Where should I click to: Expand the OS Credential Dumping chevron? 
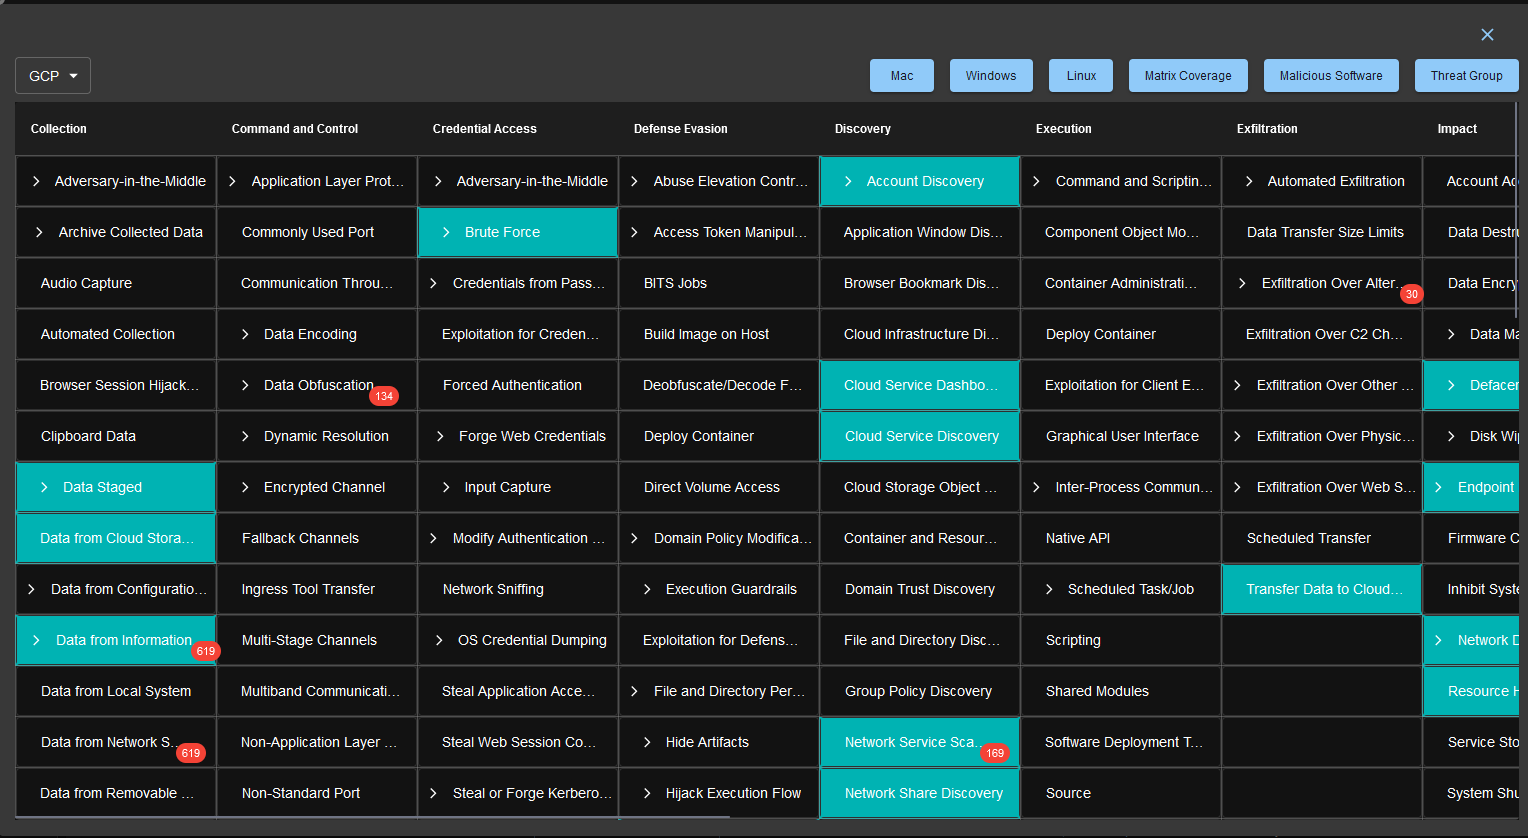(439, 640)
